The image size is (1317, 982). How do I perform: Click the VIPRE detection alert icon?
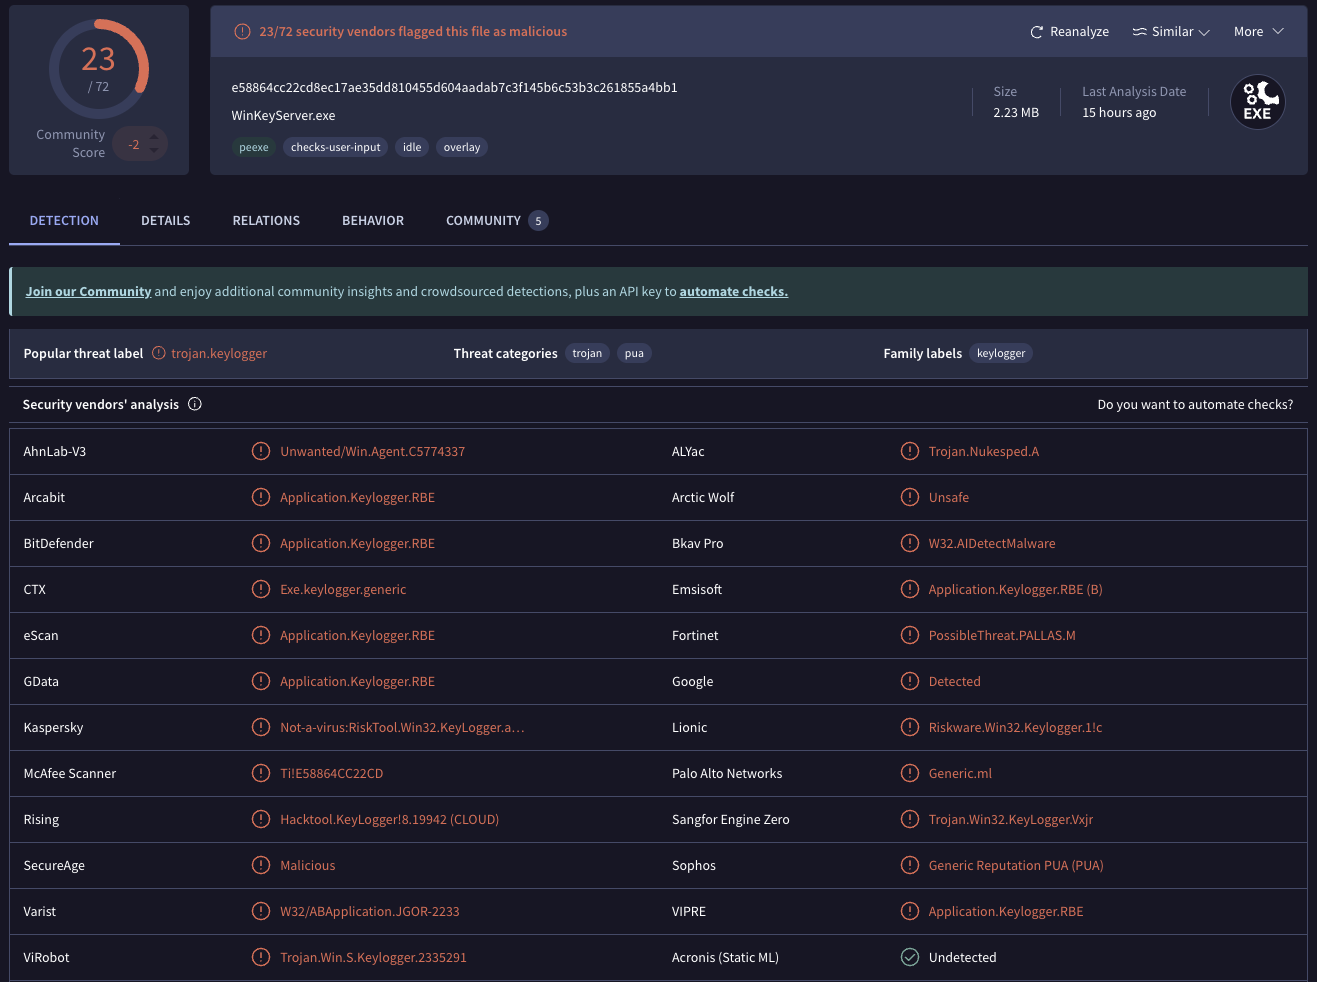(910, 911)
